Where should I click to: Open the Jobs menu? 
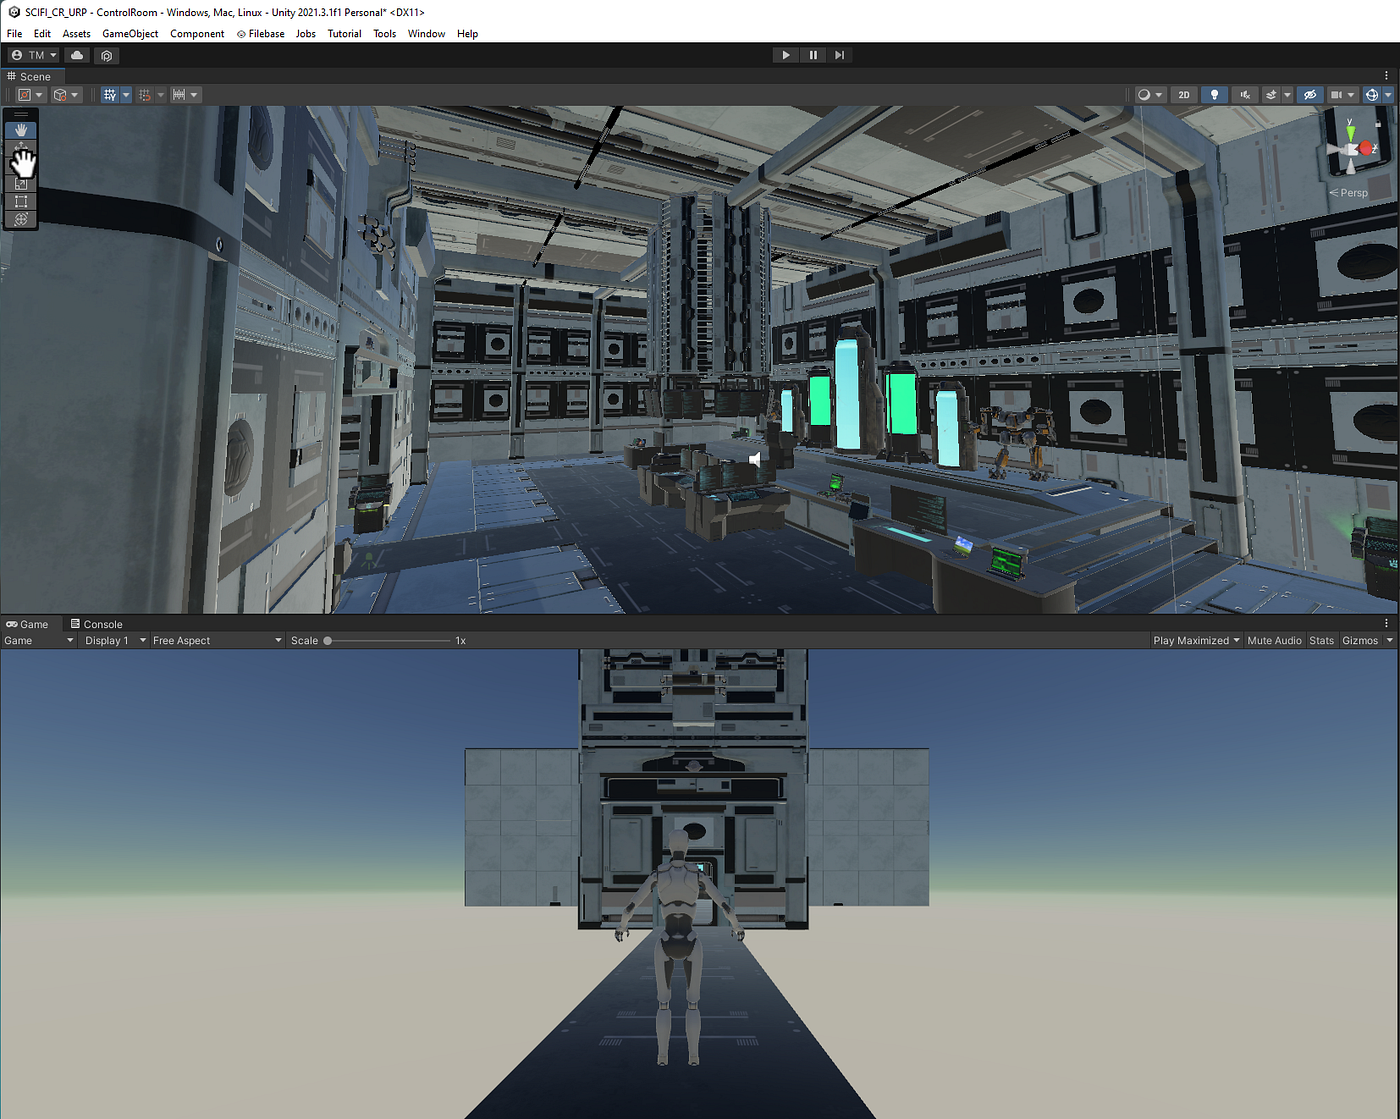306,33
